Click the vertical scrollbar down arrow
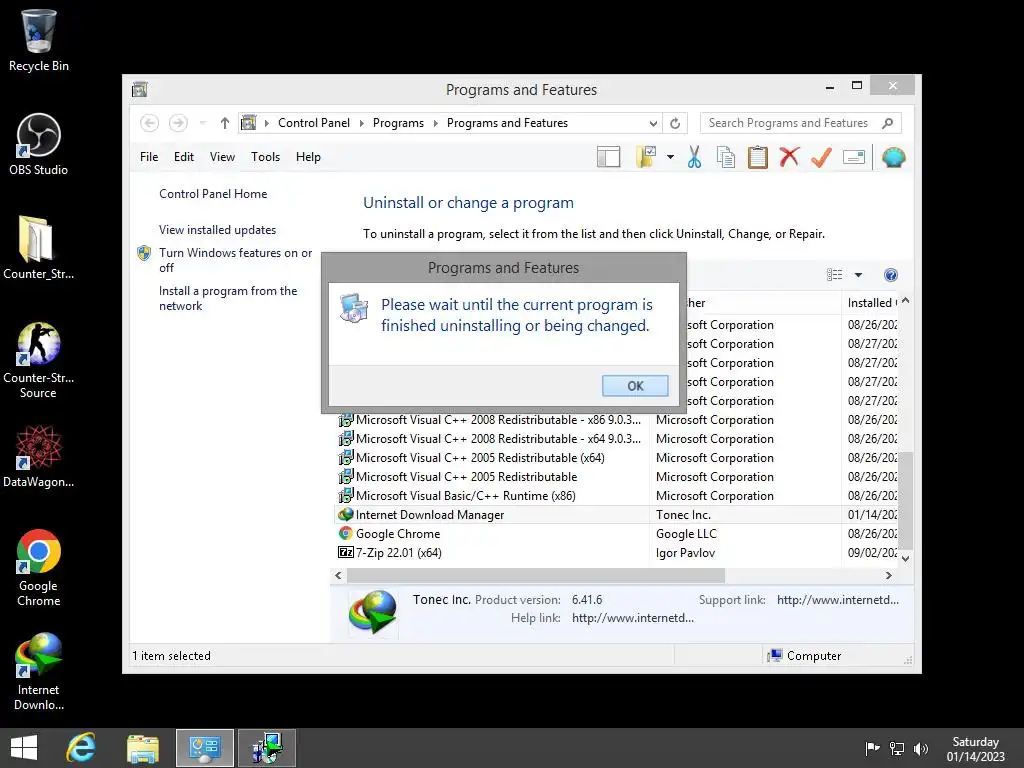1024x768 pixels. (x=905, y=558)
